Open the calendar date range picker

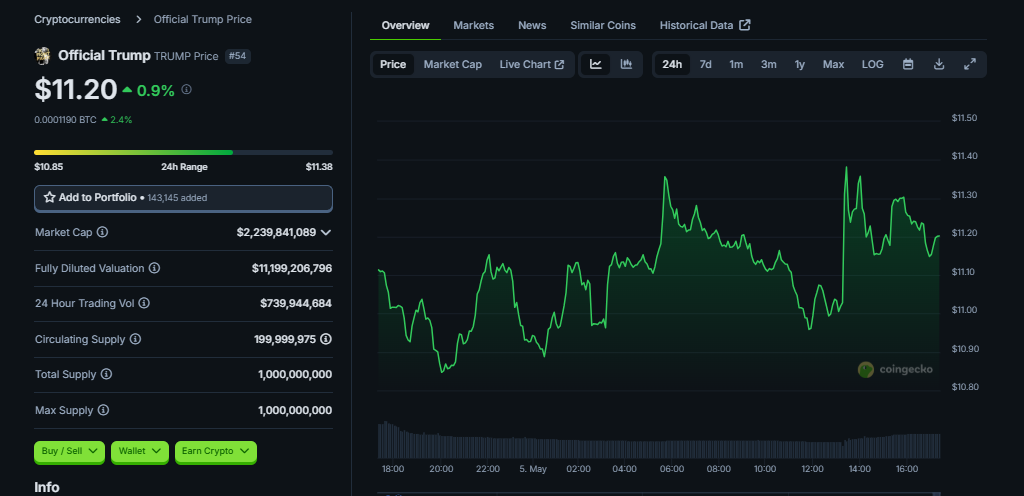tap(908, 64)
